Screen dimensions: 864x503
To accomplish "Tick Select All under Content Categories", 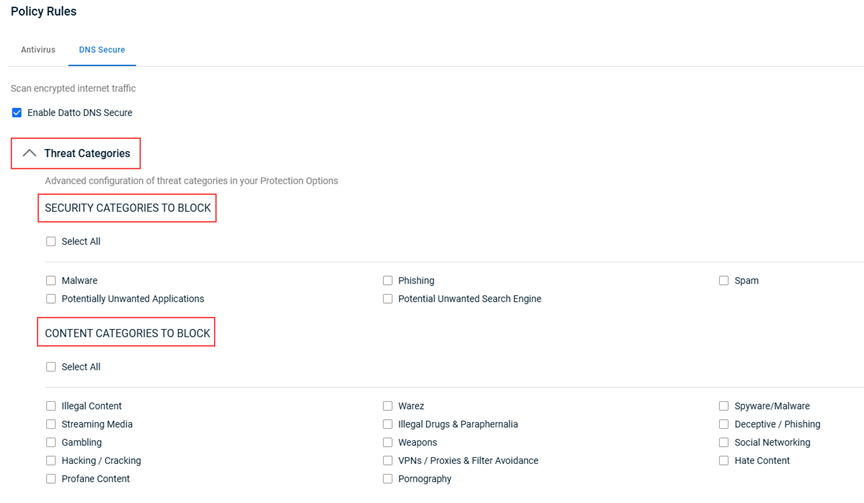I will tap(51, 367).
